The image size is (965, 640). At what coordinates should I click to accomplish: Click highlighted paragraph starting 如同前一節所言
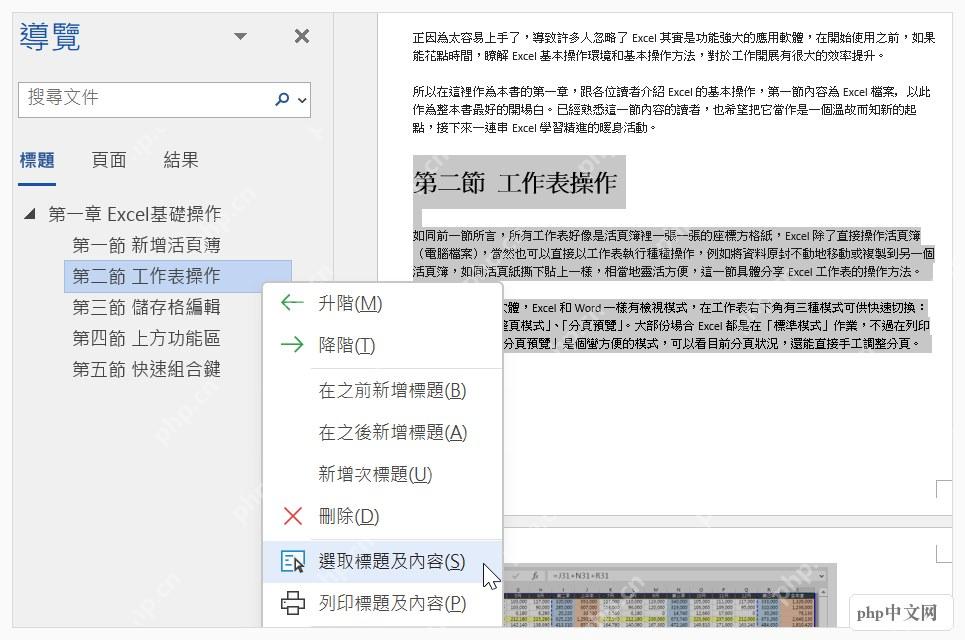pos(674,254)
